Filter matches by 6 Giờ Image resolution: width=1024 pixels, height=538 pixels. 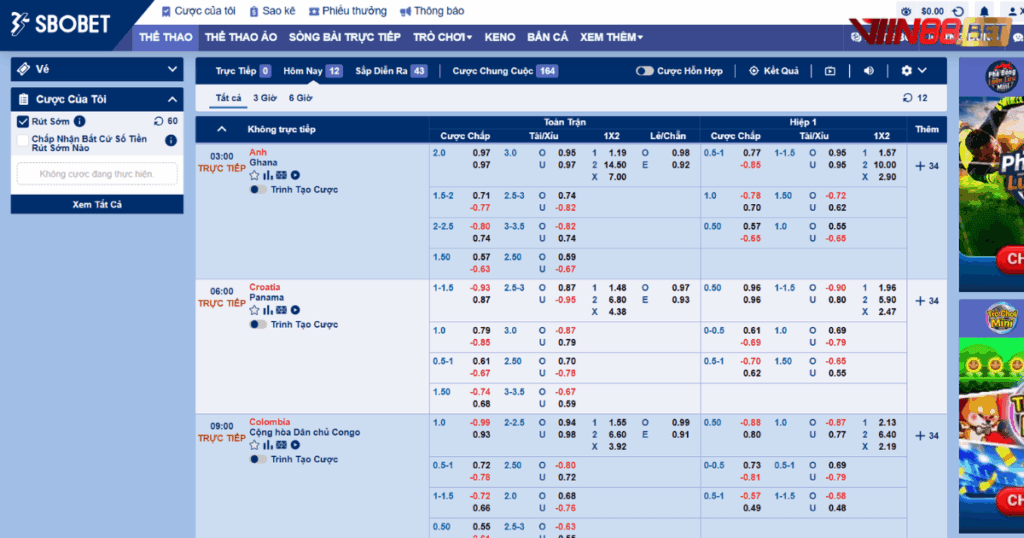click(300, 98)
